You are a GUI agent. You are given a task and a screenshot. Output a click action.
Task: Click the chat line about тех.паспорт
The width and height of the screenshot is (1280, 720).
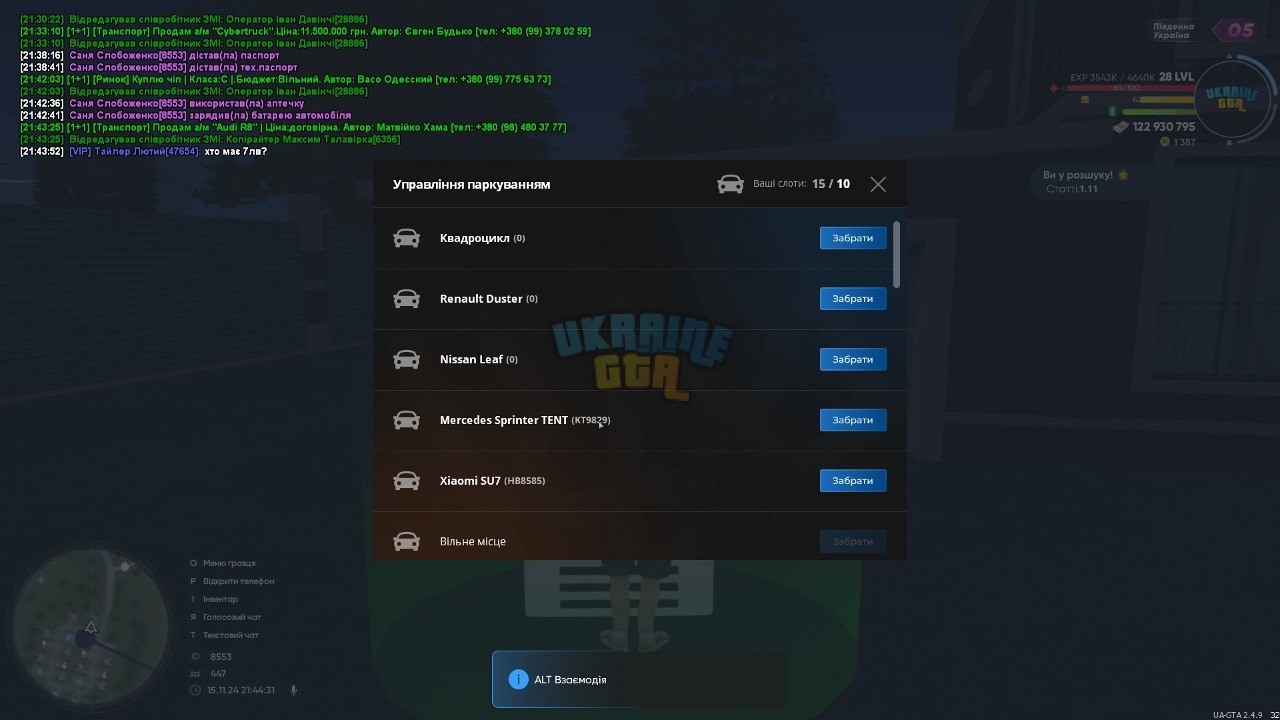click(x=159, y=67)
